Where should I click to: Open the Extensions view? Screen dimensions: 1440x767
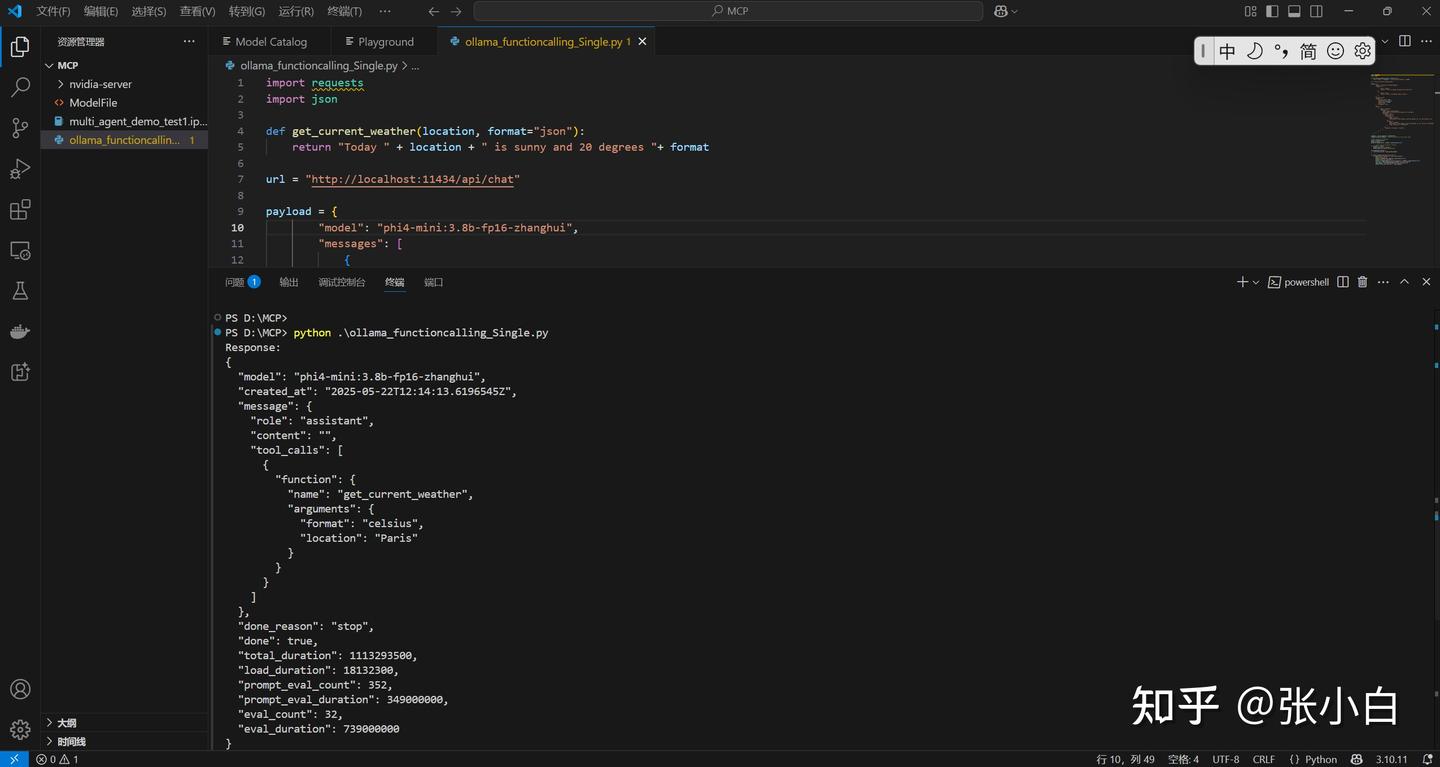click(x=20, y=210)
